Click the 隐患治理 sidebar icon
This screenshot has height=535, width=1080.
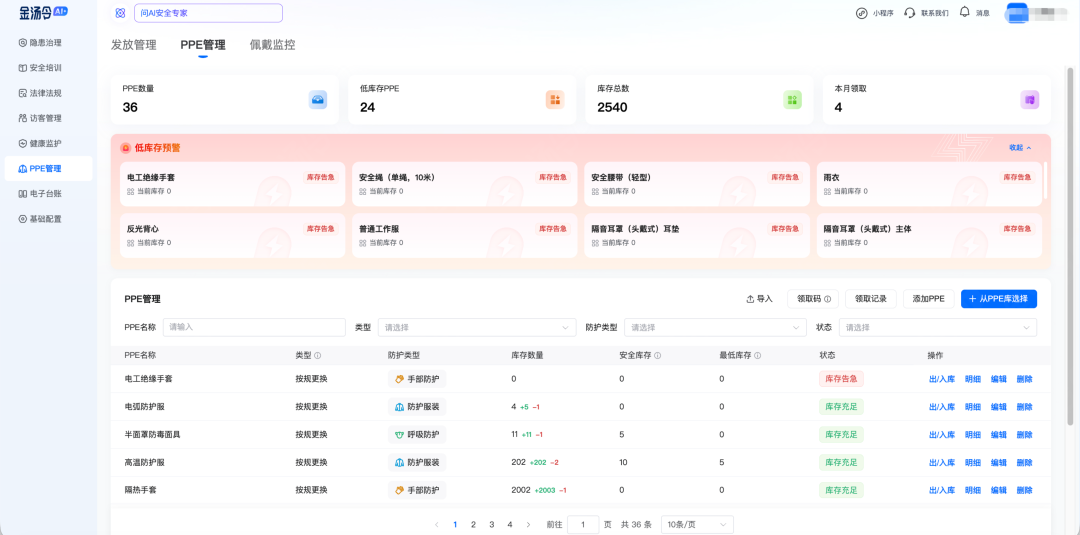click(x=23, y=43)
